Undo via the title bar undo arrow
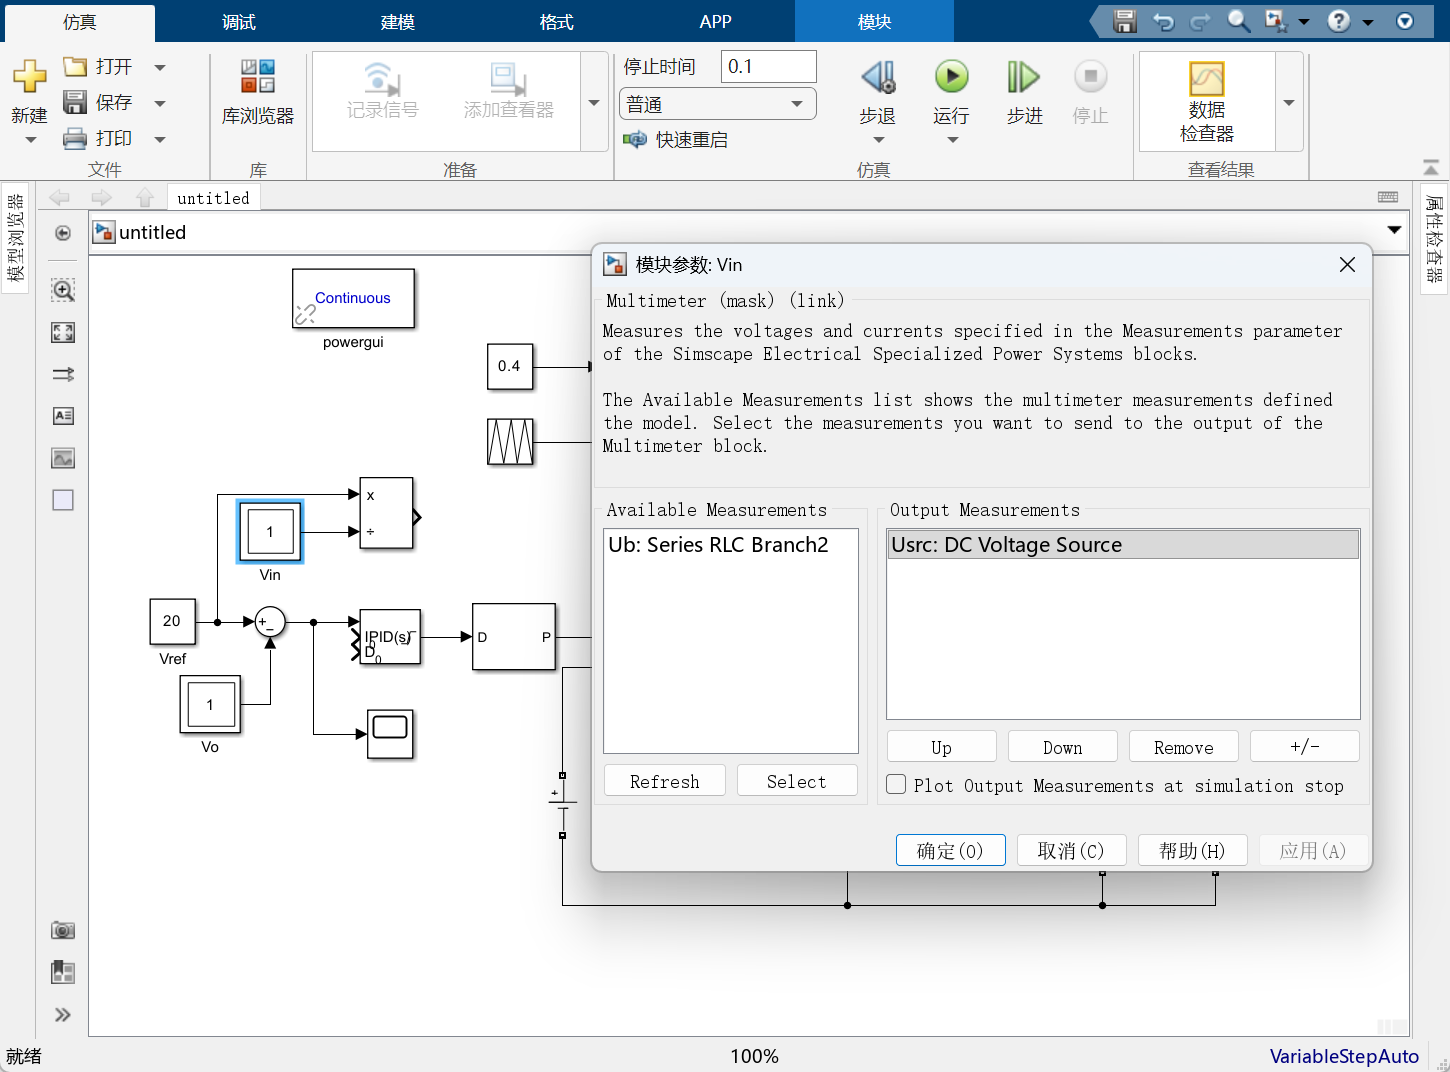 [1163, 21]
